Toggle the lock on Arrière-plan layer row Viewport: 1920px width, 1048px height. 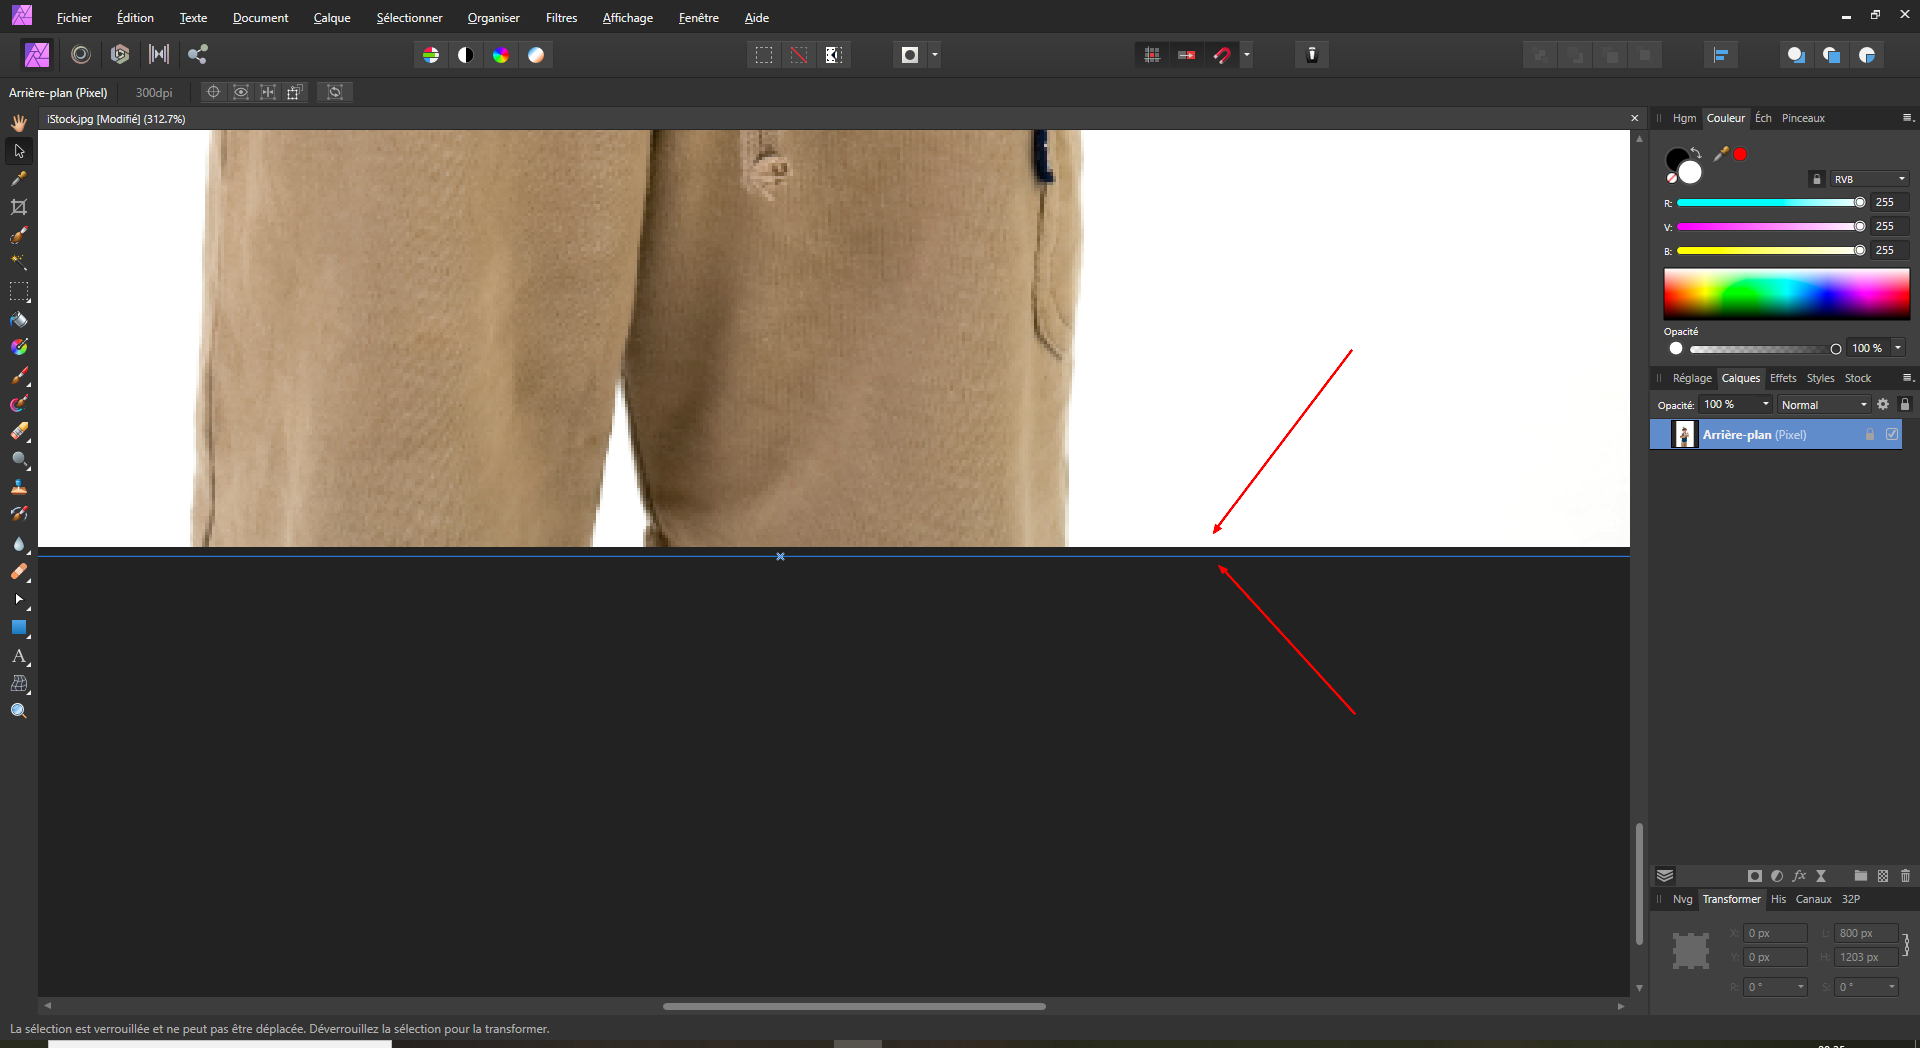pyautogui.click(x=1870, y=435)
